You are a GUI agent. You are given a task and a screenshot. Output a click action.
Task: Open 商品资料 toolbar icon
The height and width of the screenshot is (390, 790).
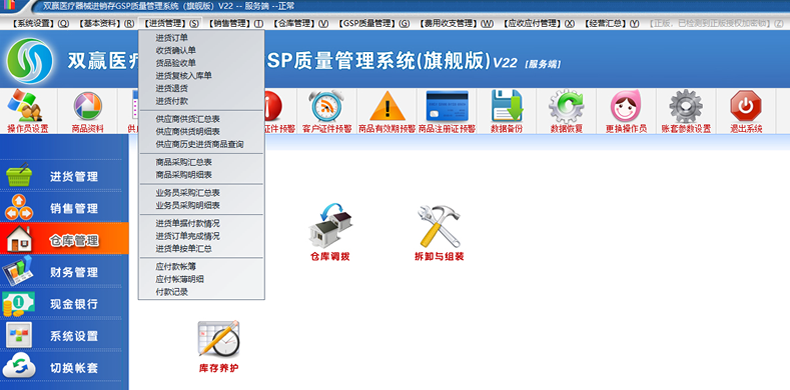[x=88, y=112]
